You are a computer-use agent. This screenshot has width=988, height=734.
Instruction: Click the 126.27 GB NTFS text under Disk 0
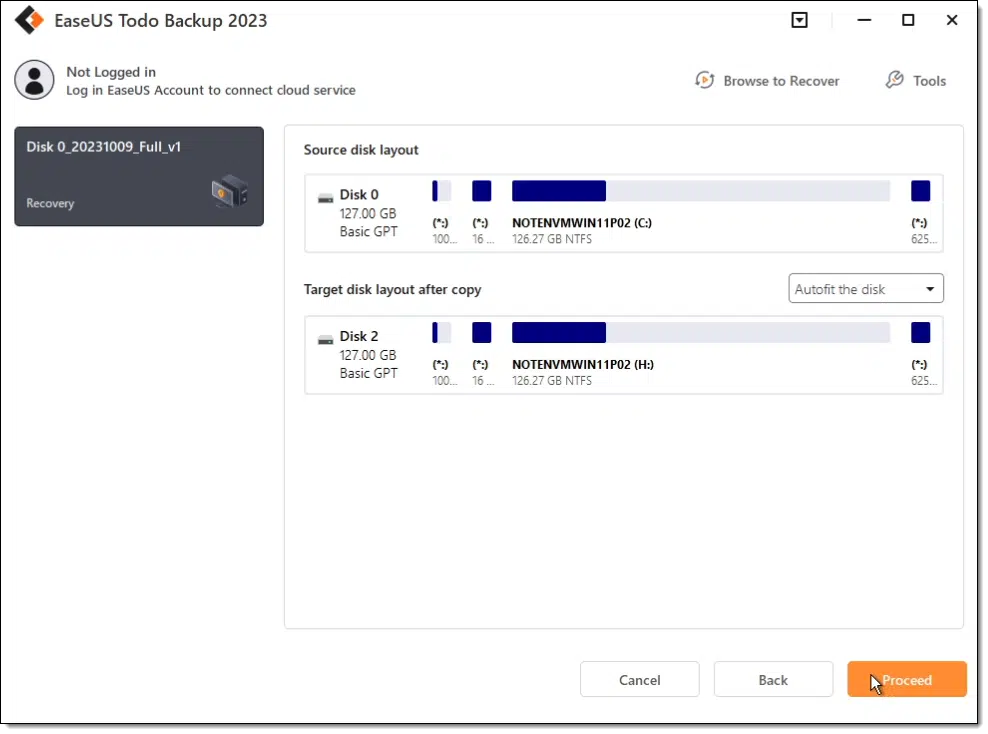554,240
